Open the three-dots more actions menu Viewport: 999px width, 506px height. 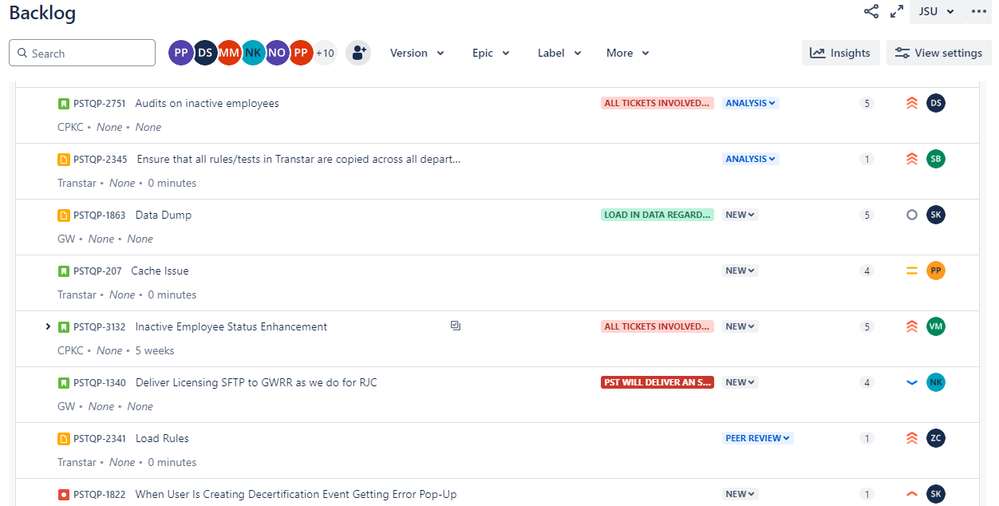coord(979,11)
